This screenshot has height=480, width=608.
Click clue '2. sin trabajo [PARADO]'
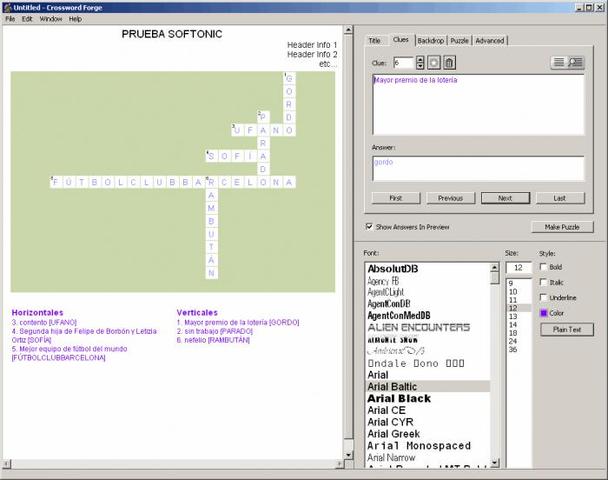pos(215,331)
